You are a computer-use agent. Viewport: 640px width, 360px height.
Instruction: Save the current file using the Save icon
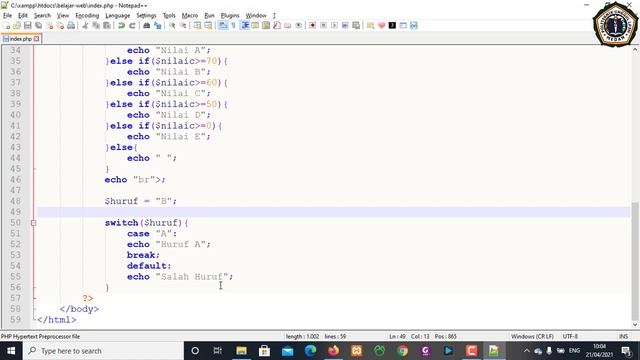27,25
